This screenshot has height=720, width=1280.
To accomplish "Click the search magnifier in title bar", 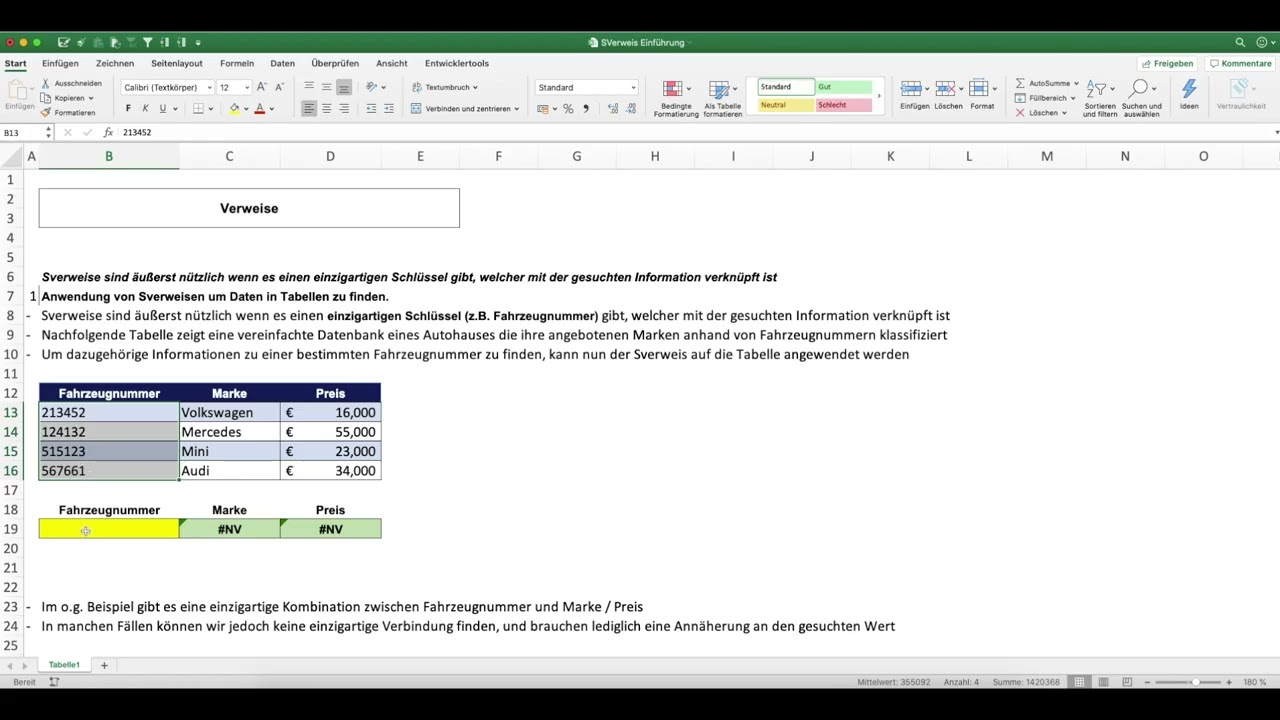I will (x=1240, y=43).
